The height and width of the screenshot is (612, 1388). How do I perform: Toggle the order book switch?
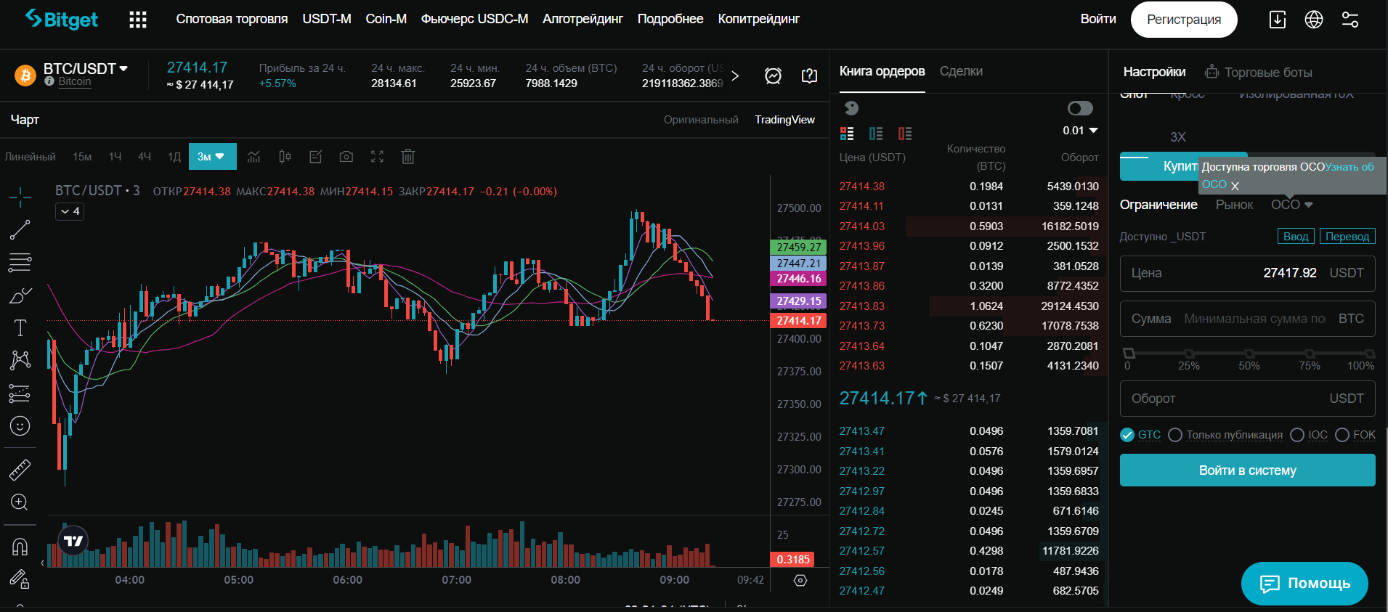pyautogui.click(x=1080, y=108)
